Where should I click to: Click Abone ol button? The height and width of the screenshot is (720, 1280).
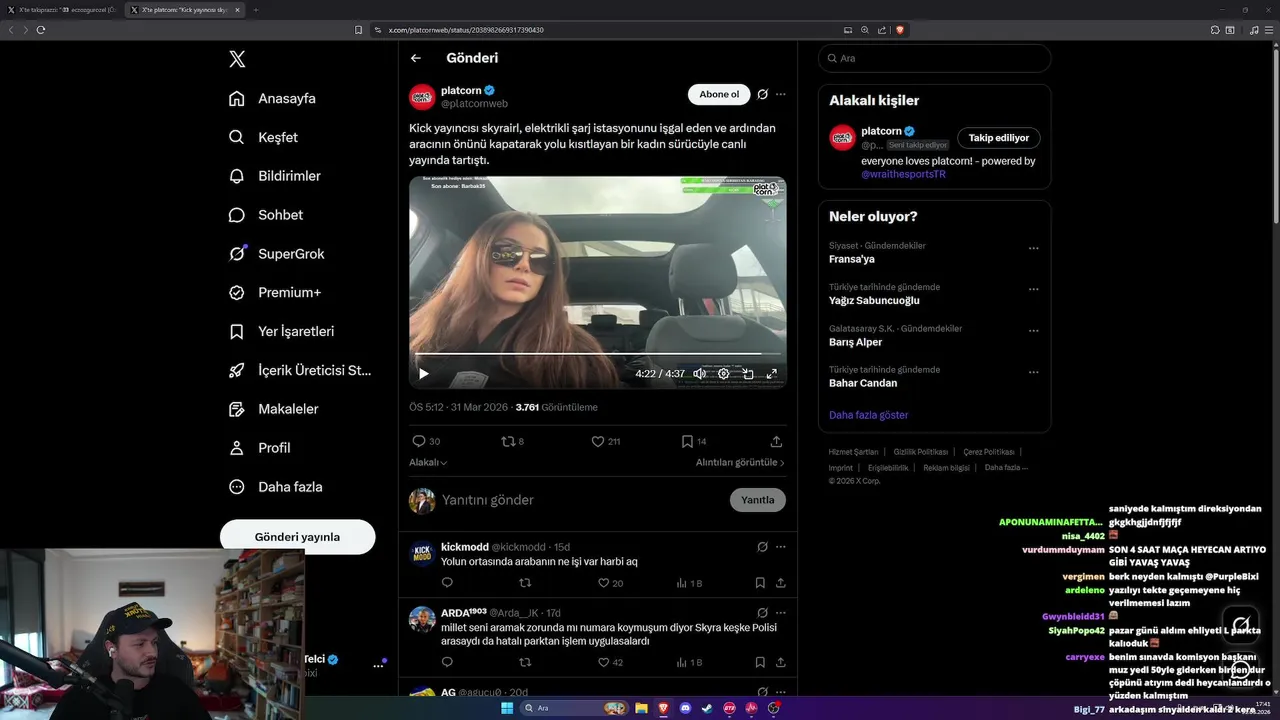coord(719,94)
